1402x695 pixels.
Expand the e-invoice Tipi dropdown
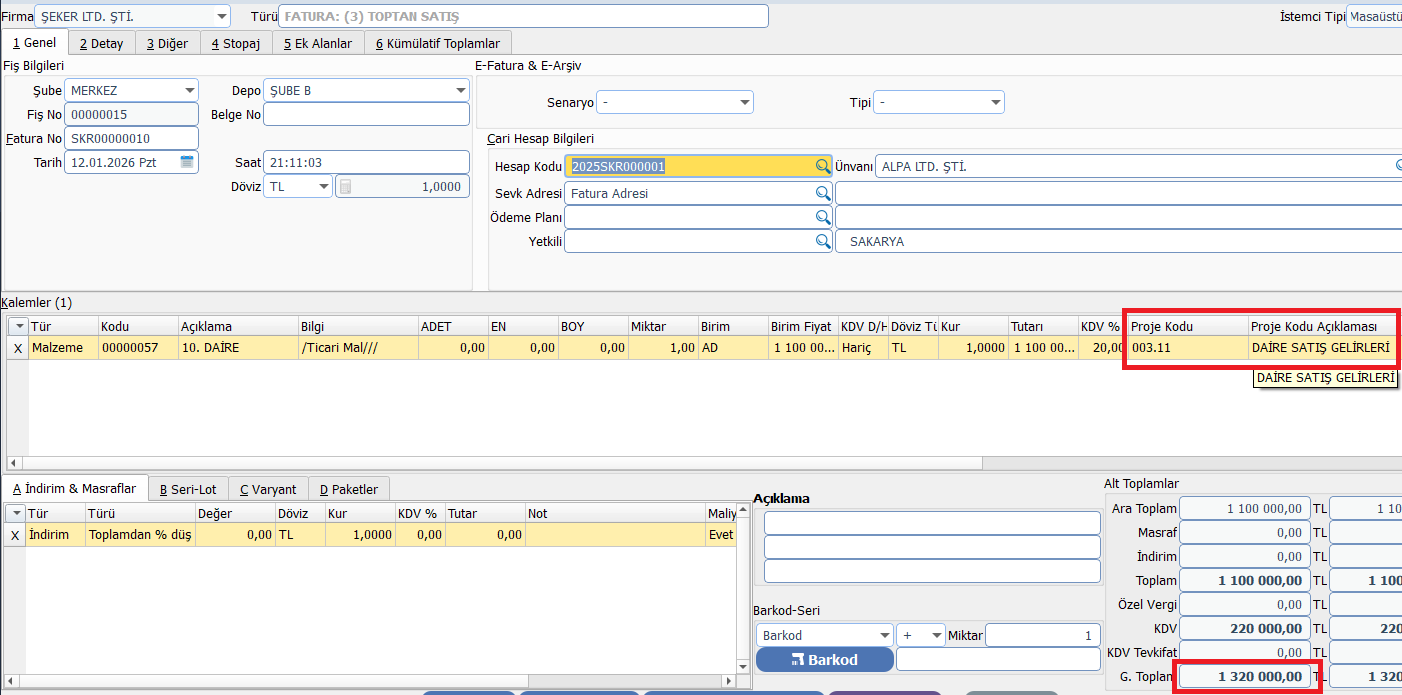[995, 103]
